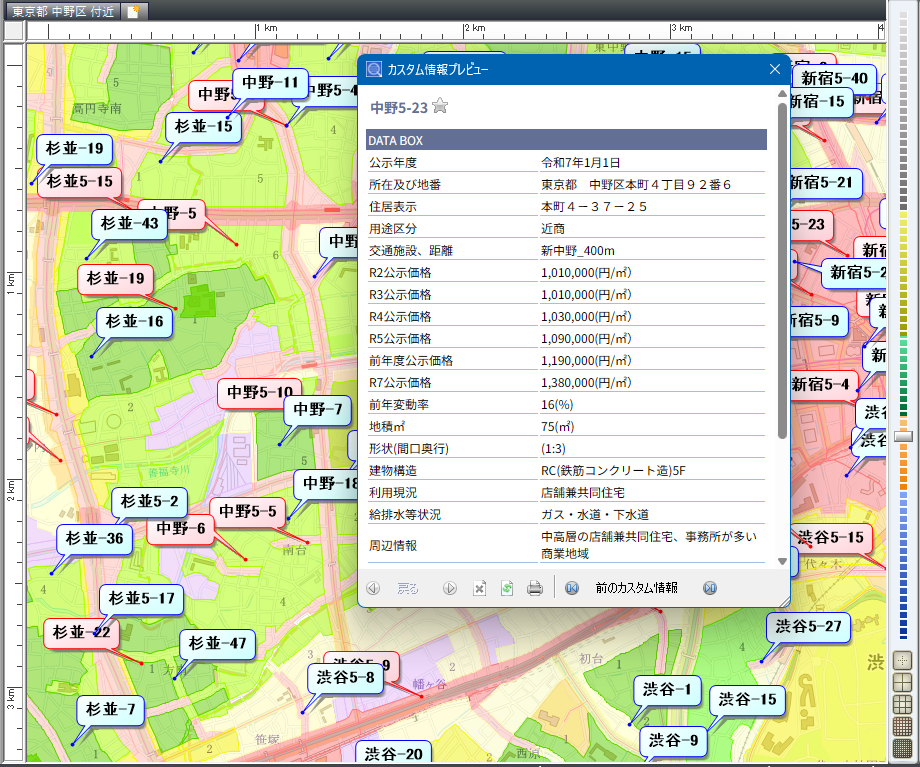
Task: Click the 中野-7 map label
Action: point(317,410)
